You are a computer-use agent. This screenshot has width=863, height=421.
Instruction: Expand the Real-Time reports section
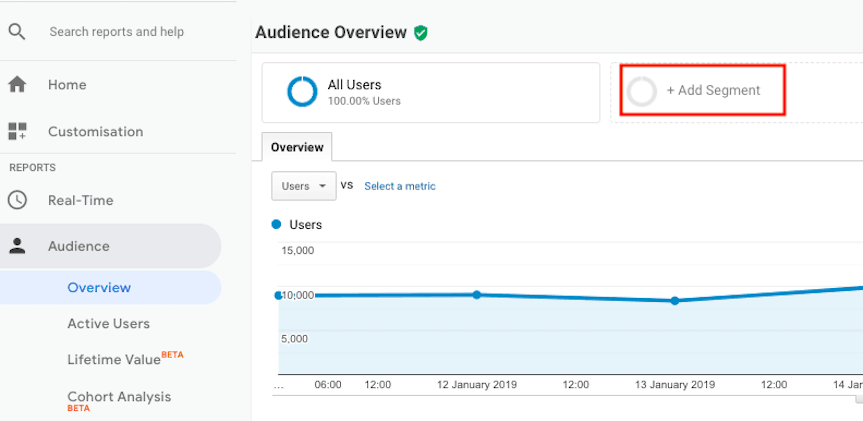pos(80,200)
